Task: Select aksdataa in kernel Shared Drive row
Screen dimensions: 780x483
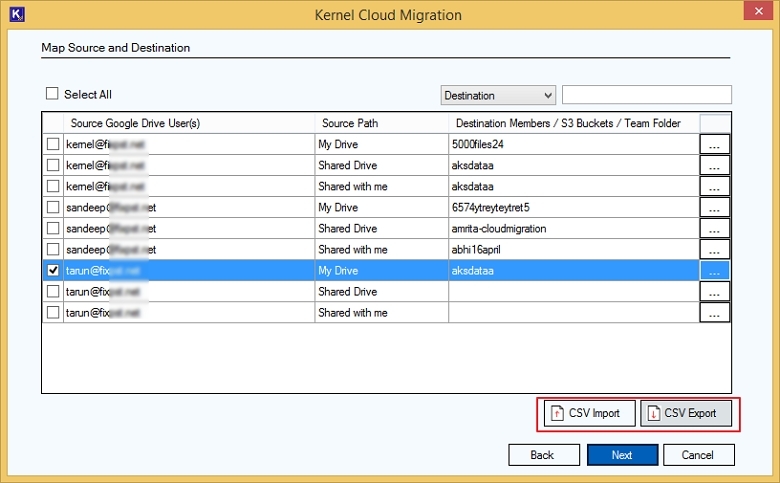Action: (574, 165)
